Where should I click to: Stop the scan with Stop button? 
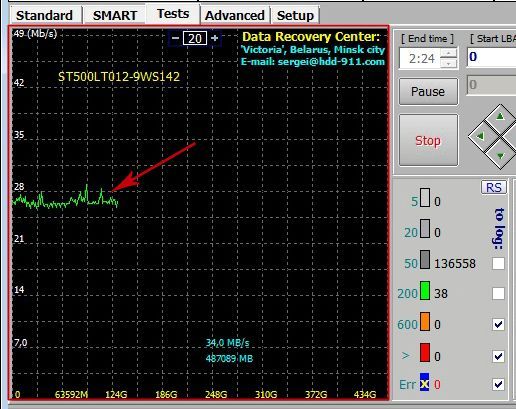pos(428,140)
